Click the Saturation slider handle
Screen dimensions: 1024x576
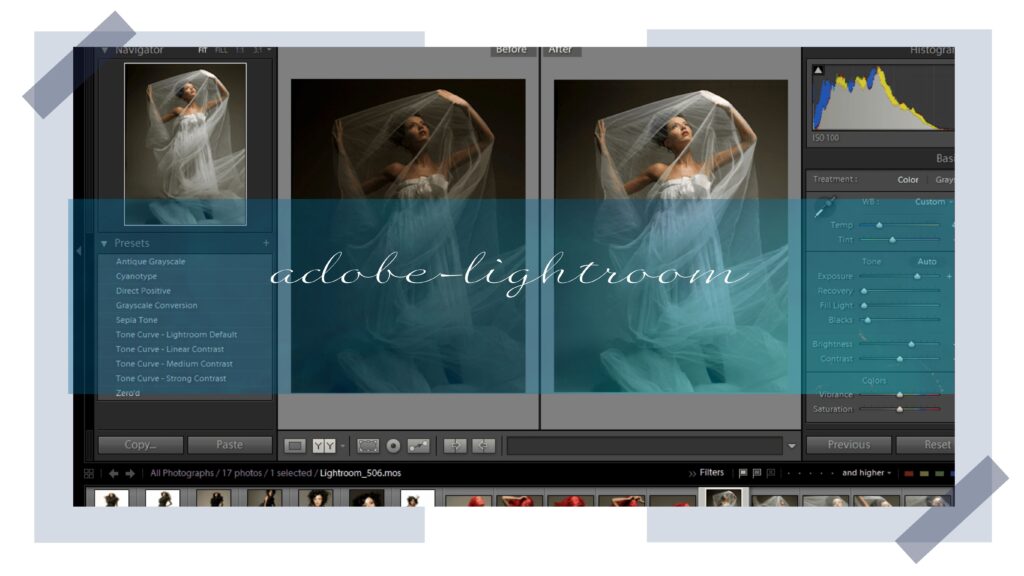[899, 409]
